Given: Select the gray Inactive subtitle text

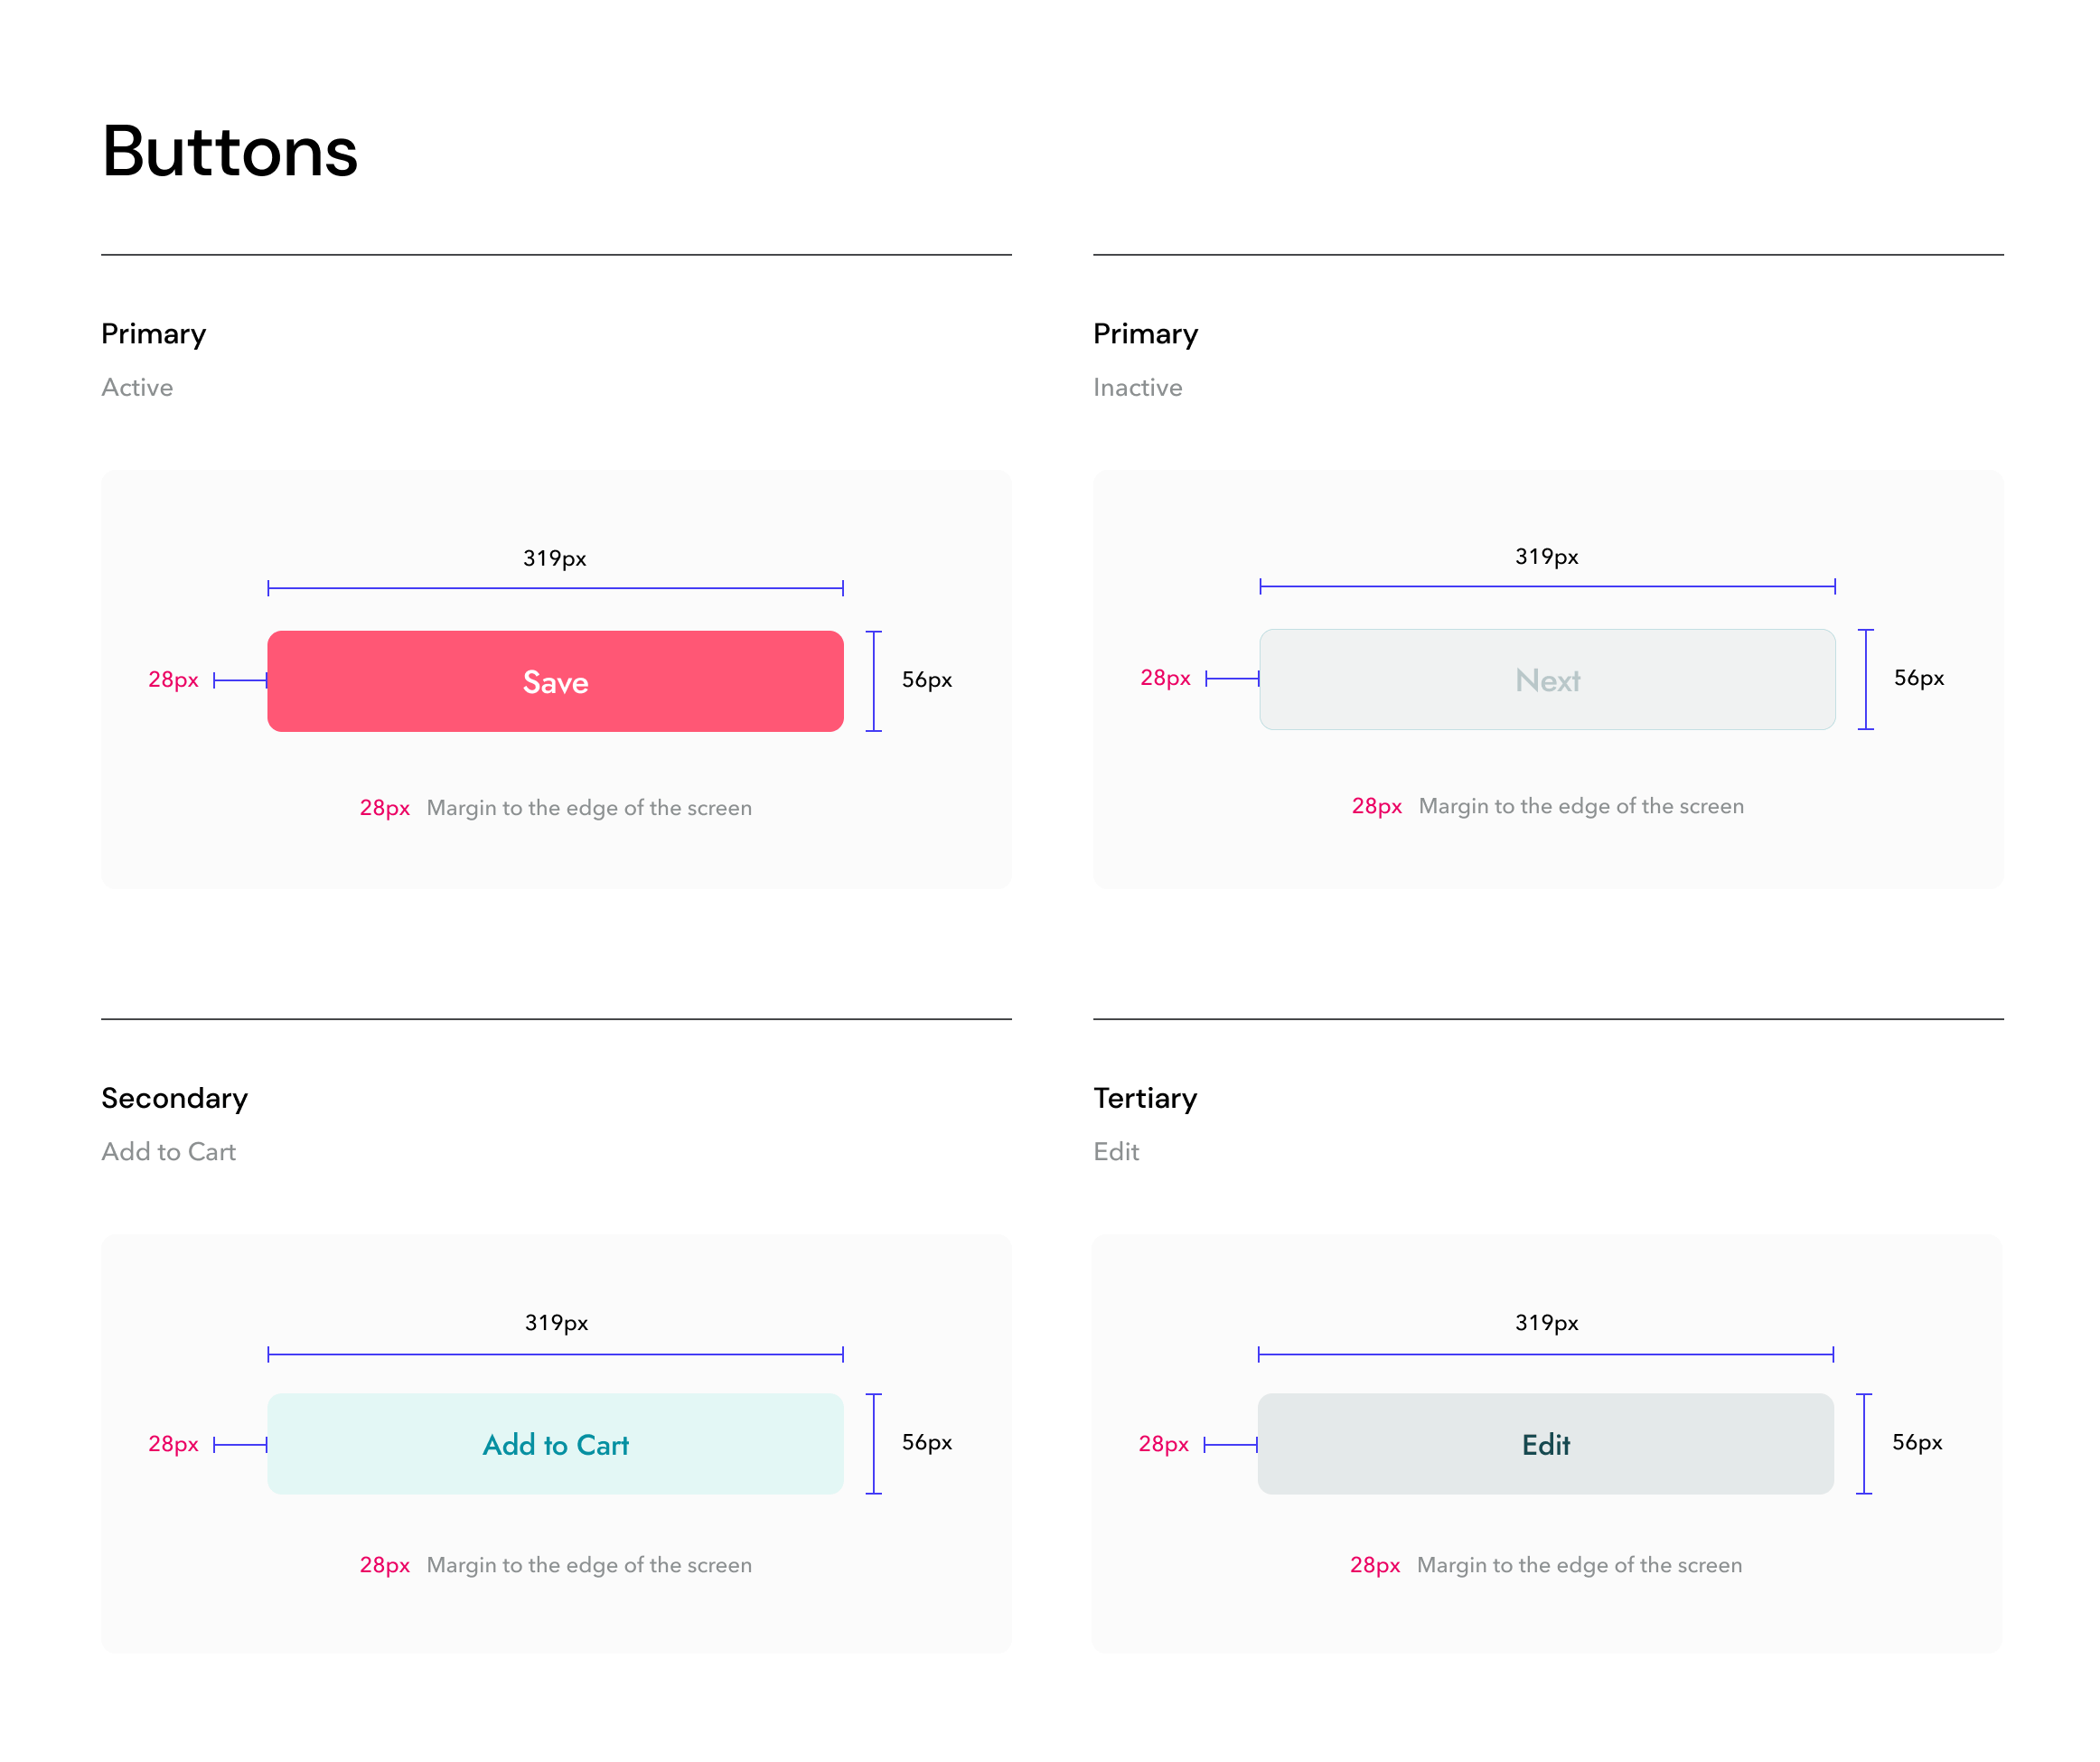Looking at the screenshot, I should coord(1137,387).
